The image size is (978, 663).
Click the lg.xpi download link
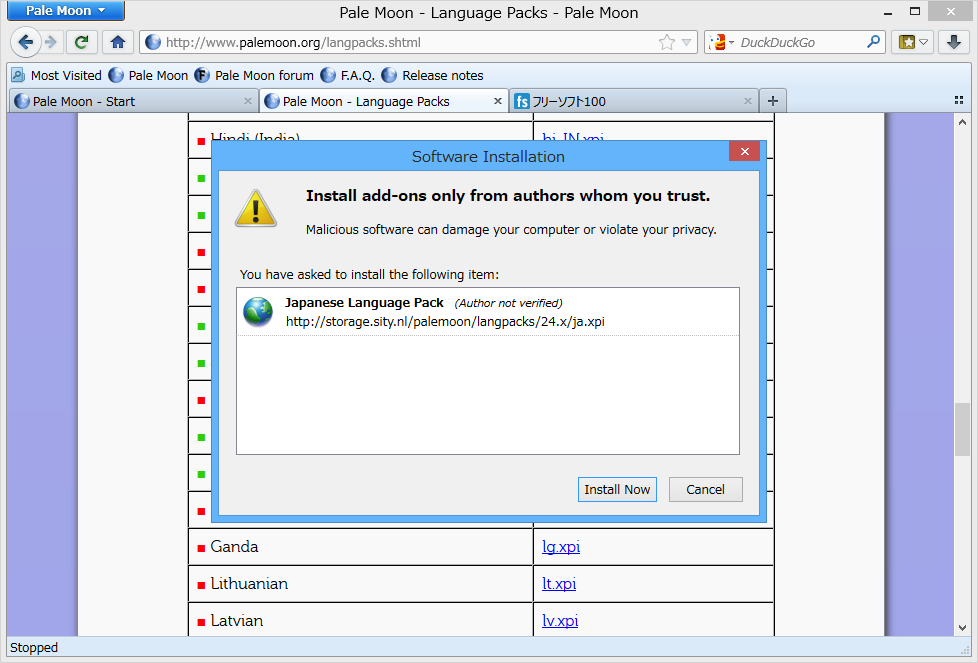pos(561,547)
